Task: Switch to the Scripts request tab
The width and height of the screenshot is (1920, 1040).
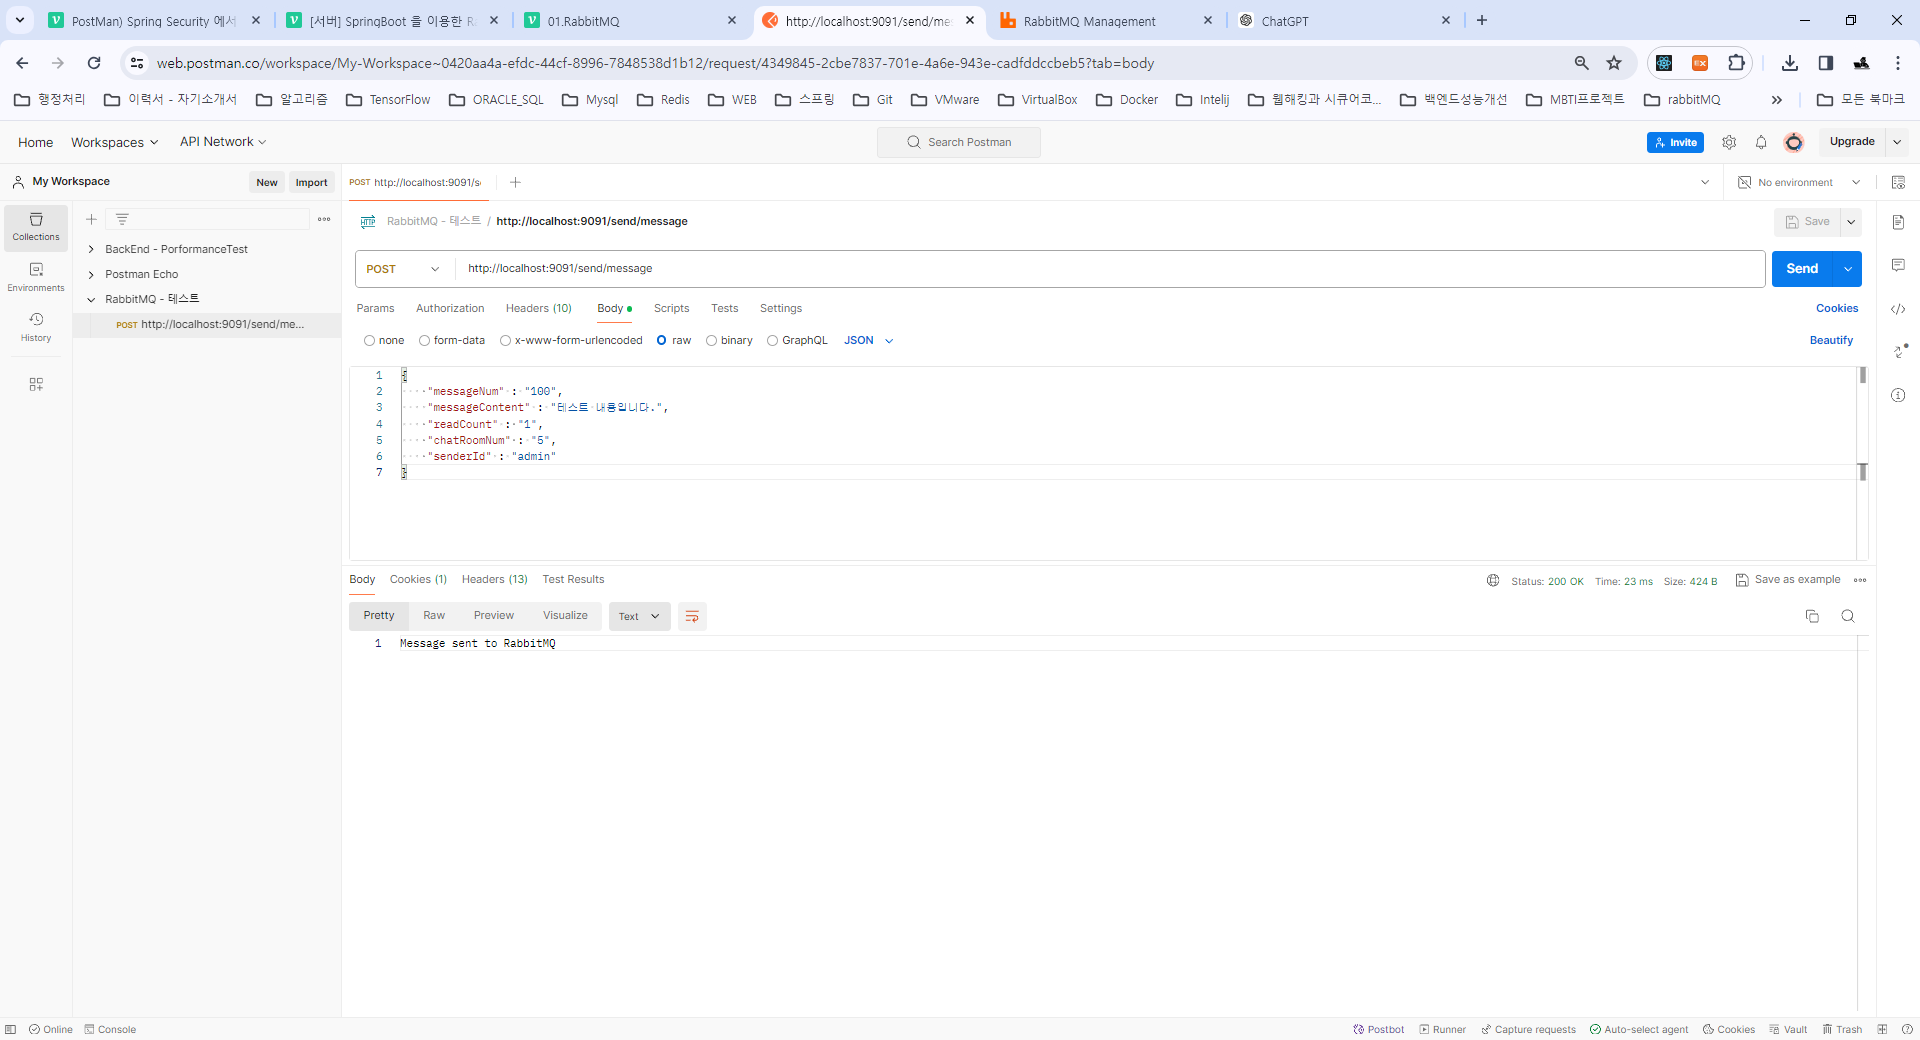Action: click(671, 308)
